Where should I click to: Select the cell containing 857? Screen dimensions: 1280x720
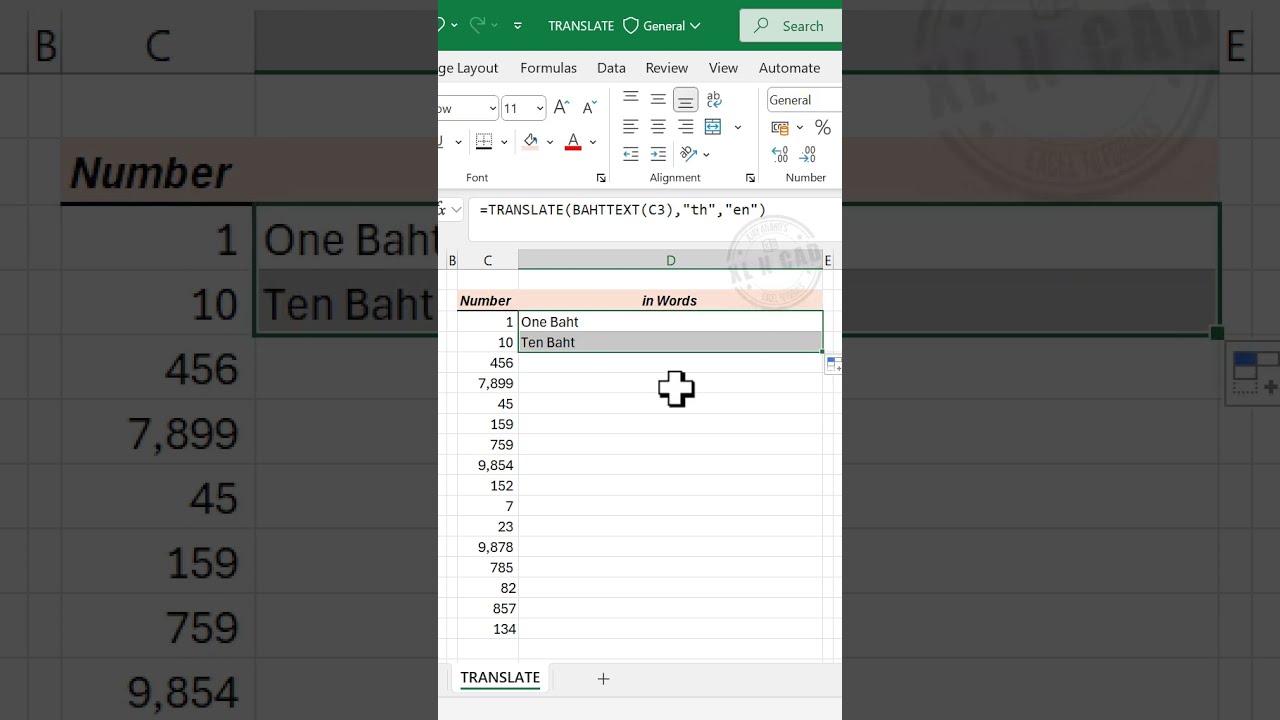tap(487, 608)
